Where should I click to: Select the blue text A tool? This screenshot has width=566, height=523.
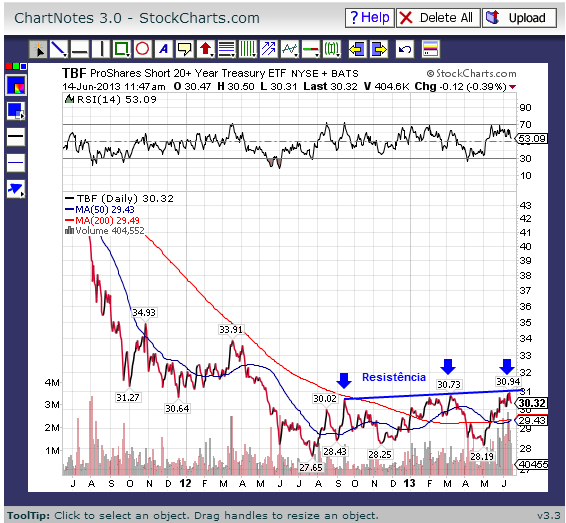[x=164, y=49]
